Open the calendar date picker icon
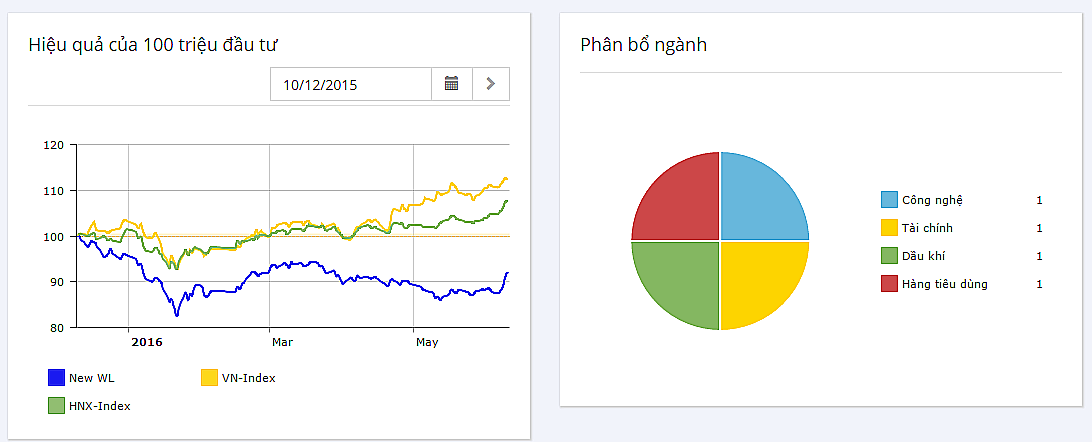1092x442 pixels. tap(451, 84)
